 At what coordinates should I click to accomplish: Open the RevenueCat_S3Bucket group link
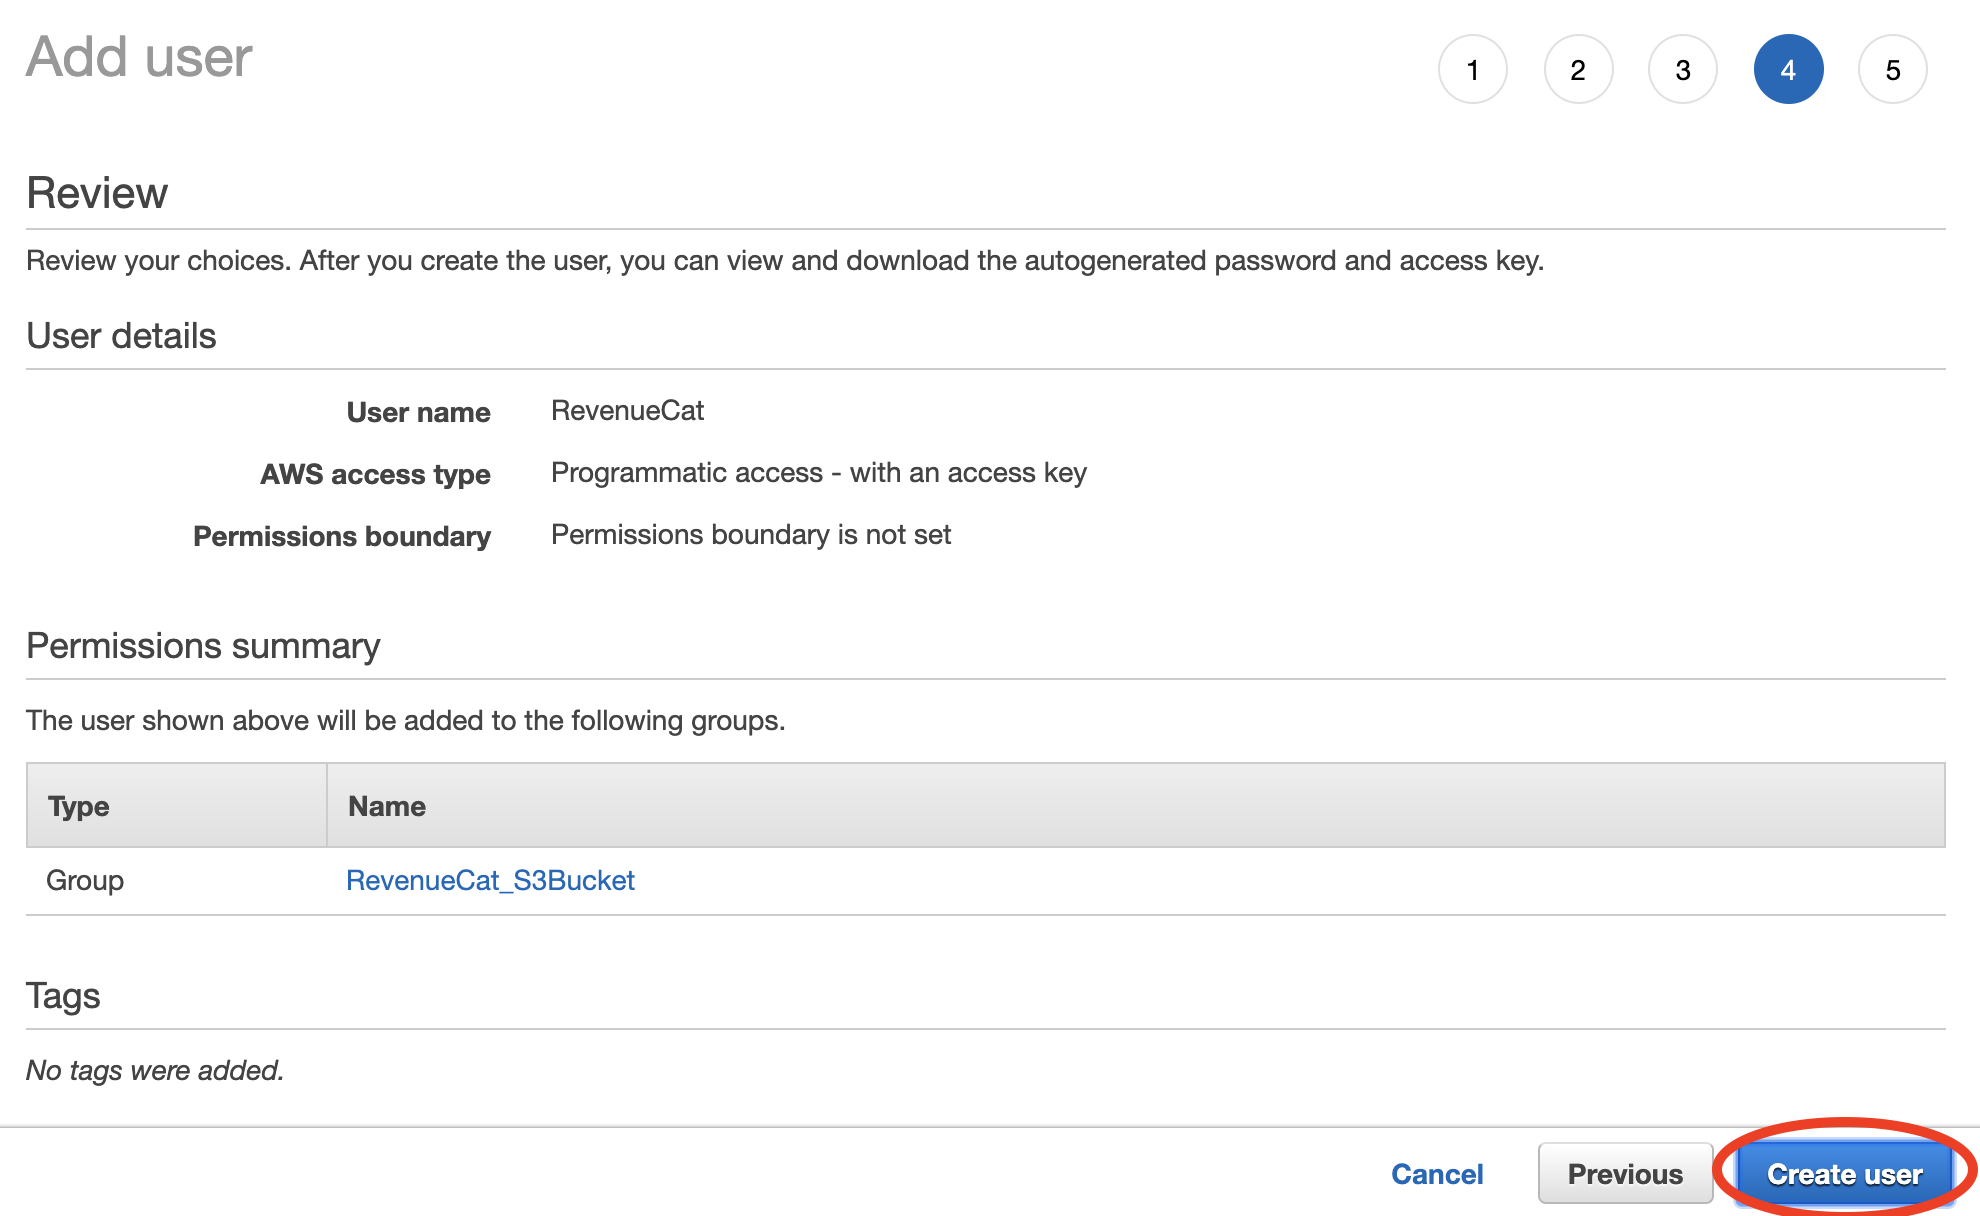[490, 880]
